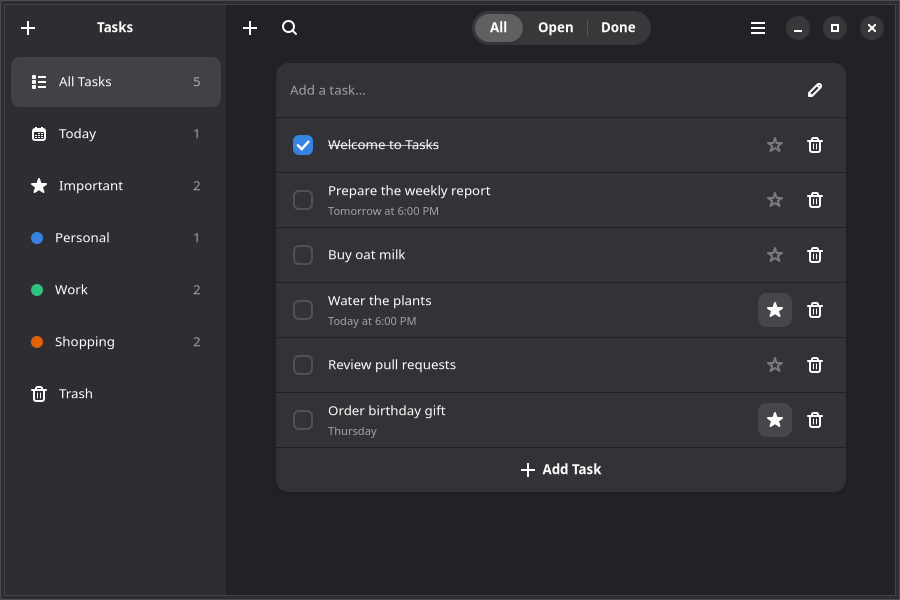Click the orange Shopping color dot

point(37,342)
